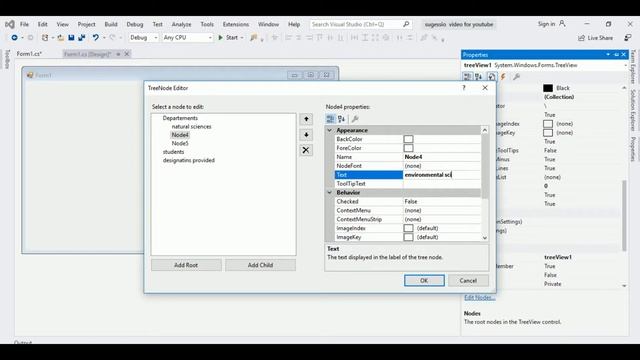Click the Start debugging button

point(228,38)
